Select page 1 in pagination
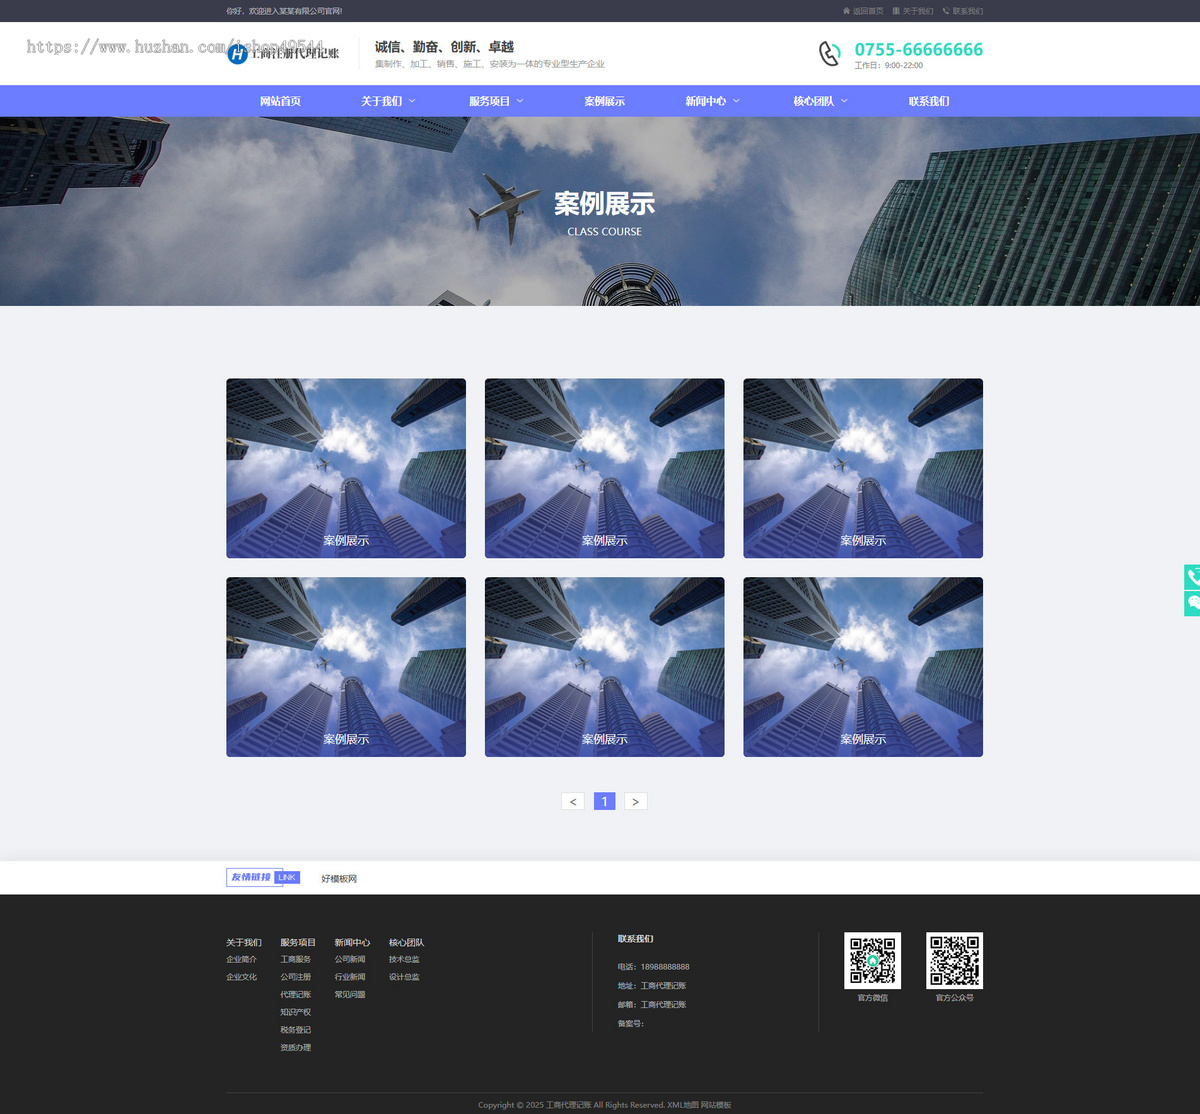1200x1114 pixels. tap(604, 801)
